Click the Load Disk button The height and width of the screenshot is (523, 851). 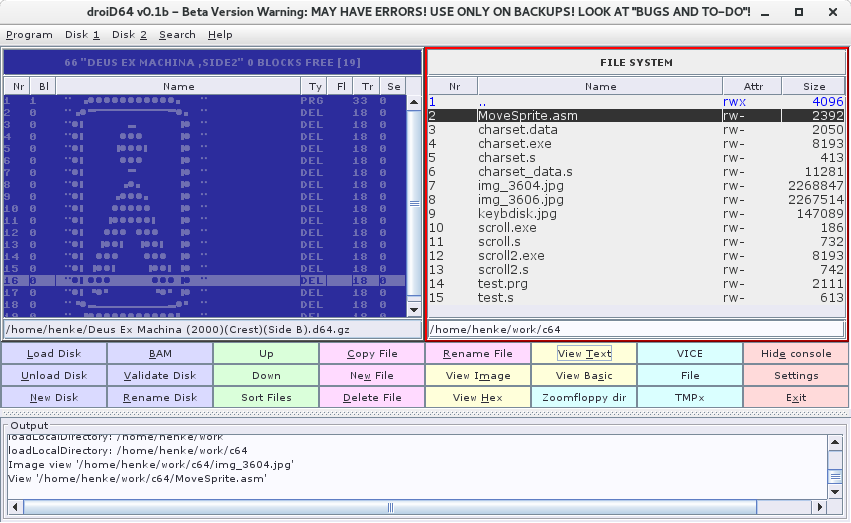click(54, 354)
